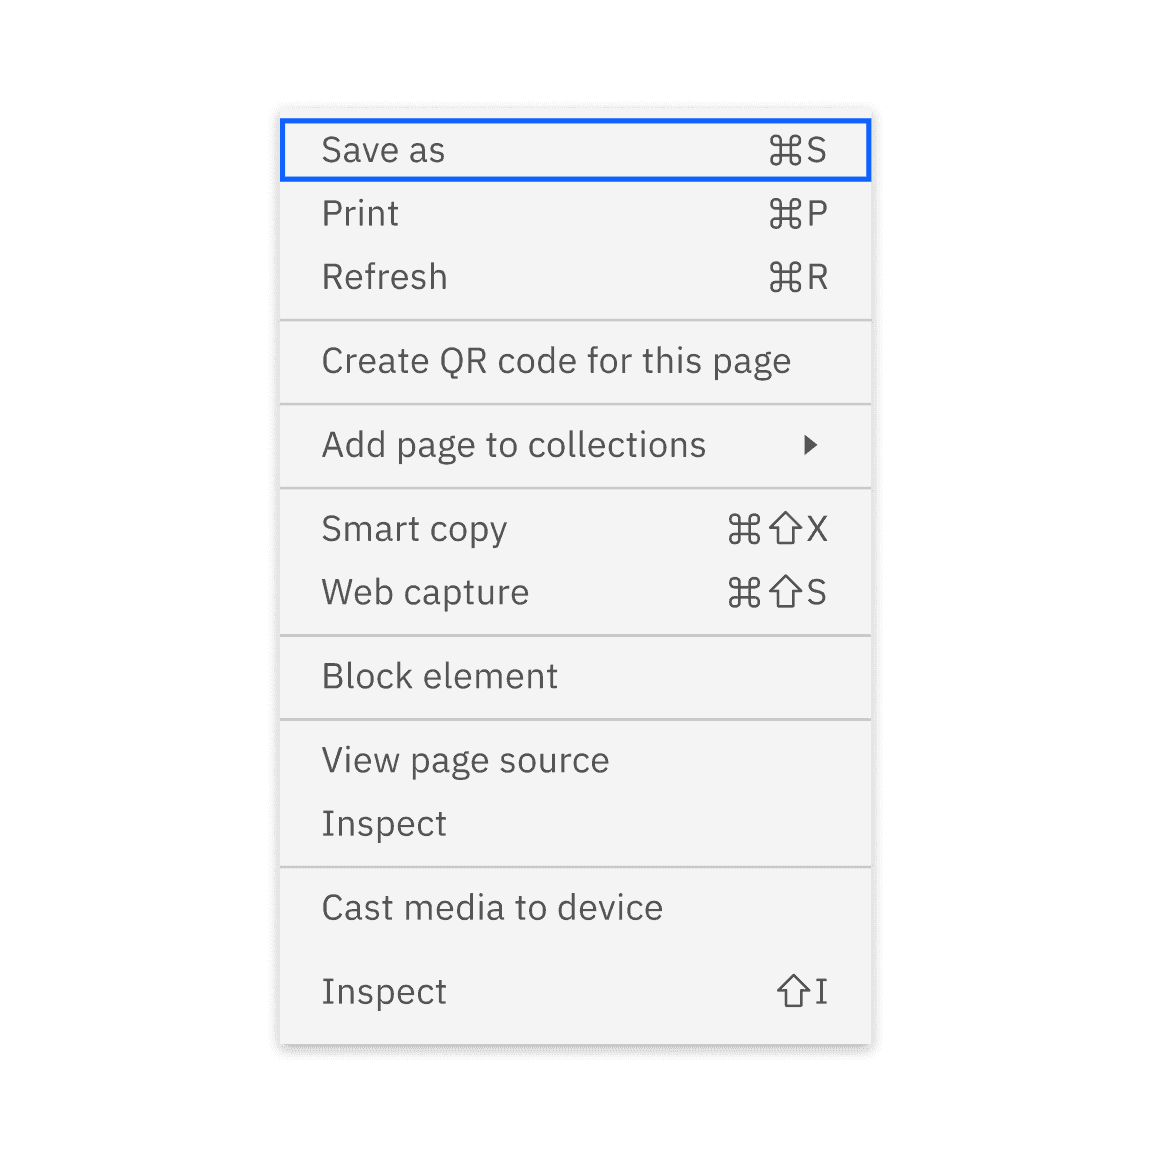Click Refresh in the context menu
1152x1152 pixels.
384,277
